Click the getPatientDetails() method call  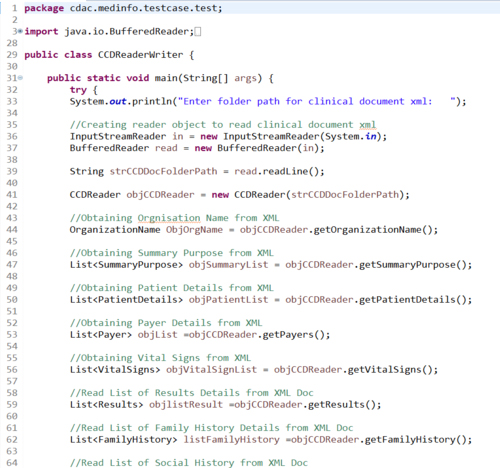point(413,300)
